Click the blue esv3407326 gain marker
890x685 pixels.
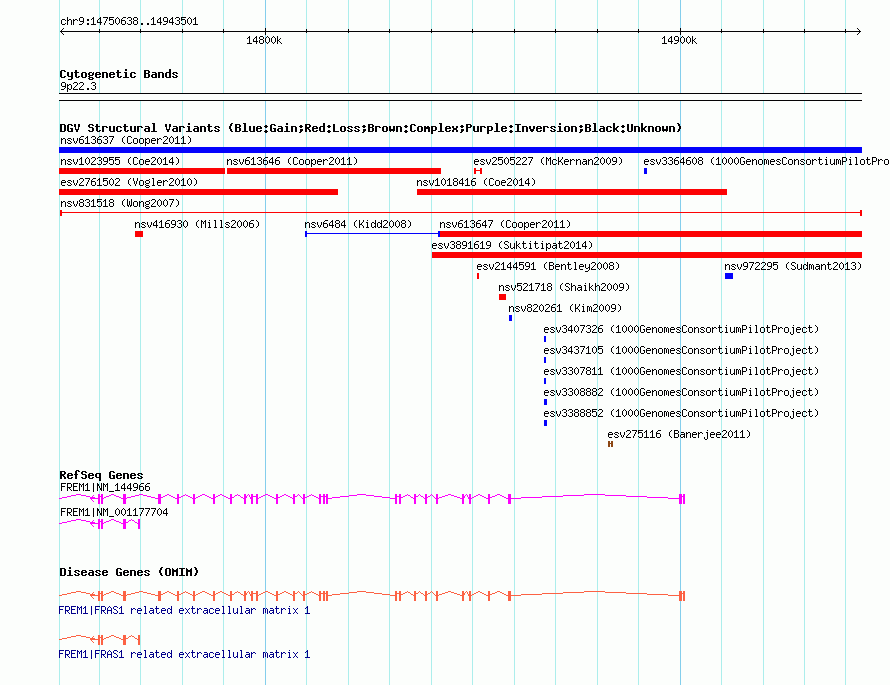pyautogui.click(x=545, y=339)
